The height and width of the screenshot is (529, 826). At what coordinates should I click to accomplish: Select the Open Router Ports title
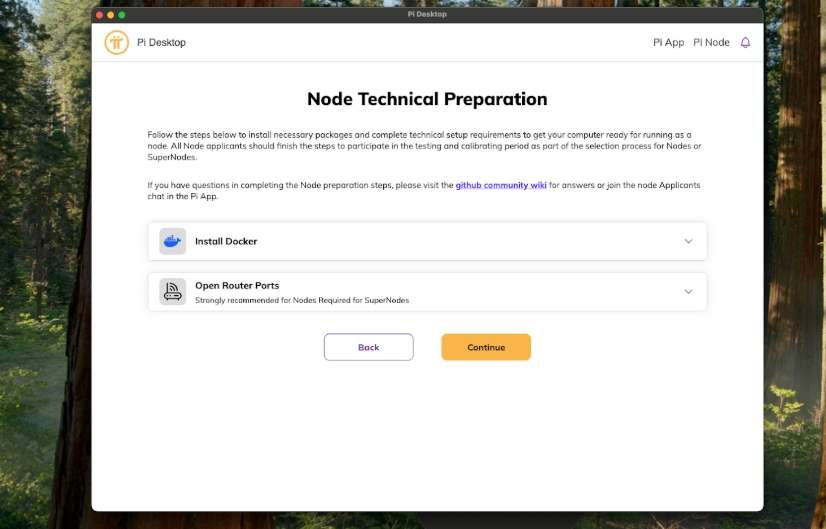pyautogui.click(x=237, y=286)
